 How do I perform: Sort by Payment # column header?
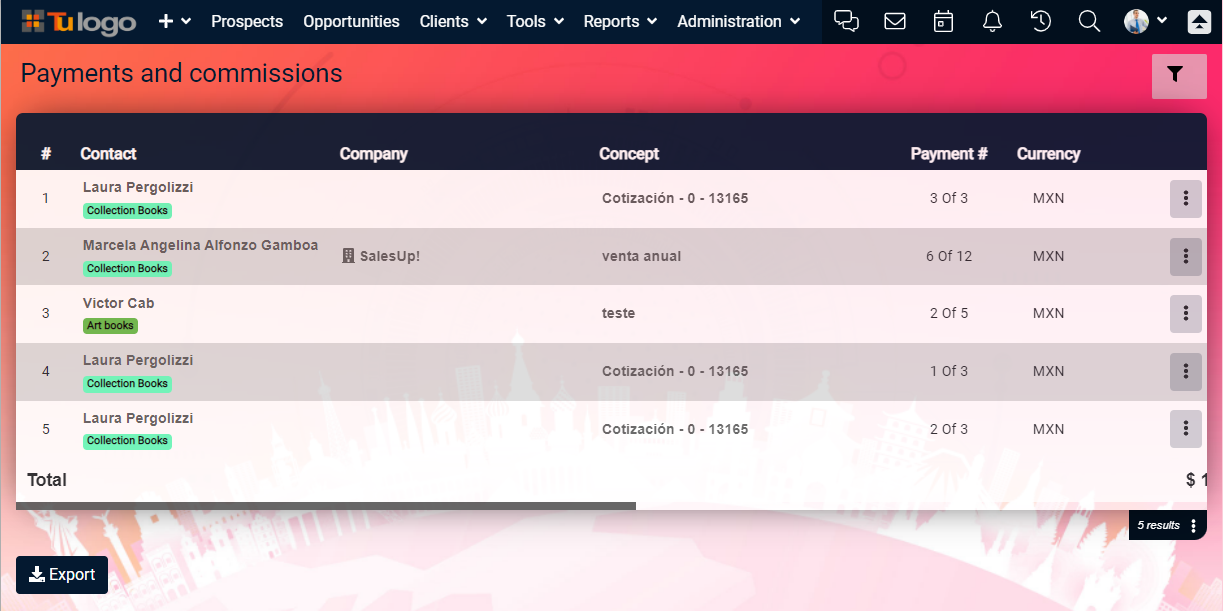[x=949, y=154]
